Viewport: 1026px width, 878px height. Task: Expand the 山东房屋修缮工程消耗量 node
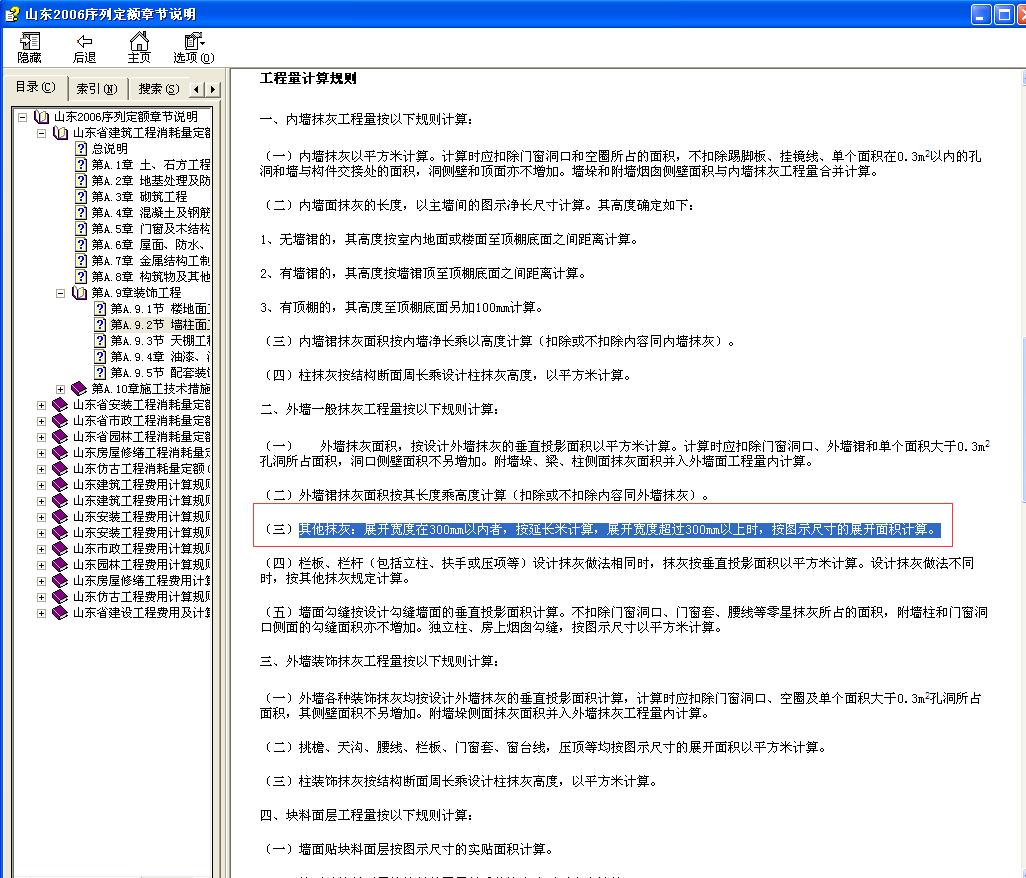pos(41,453)
